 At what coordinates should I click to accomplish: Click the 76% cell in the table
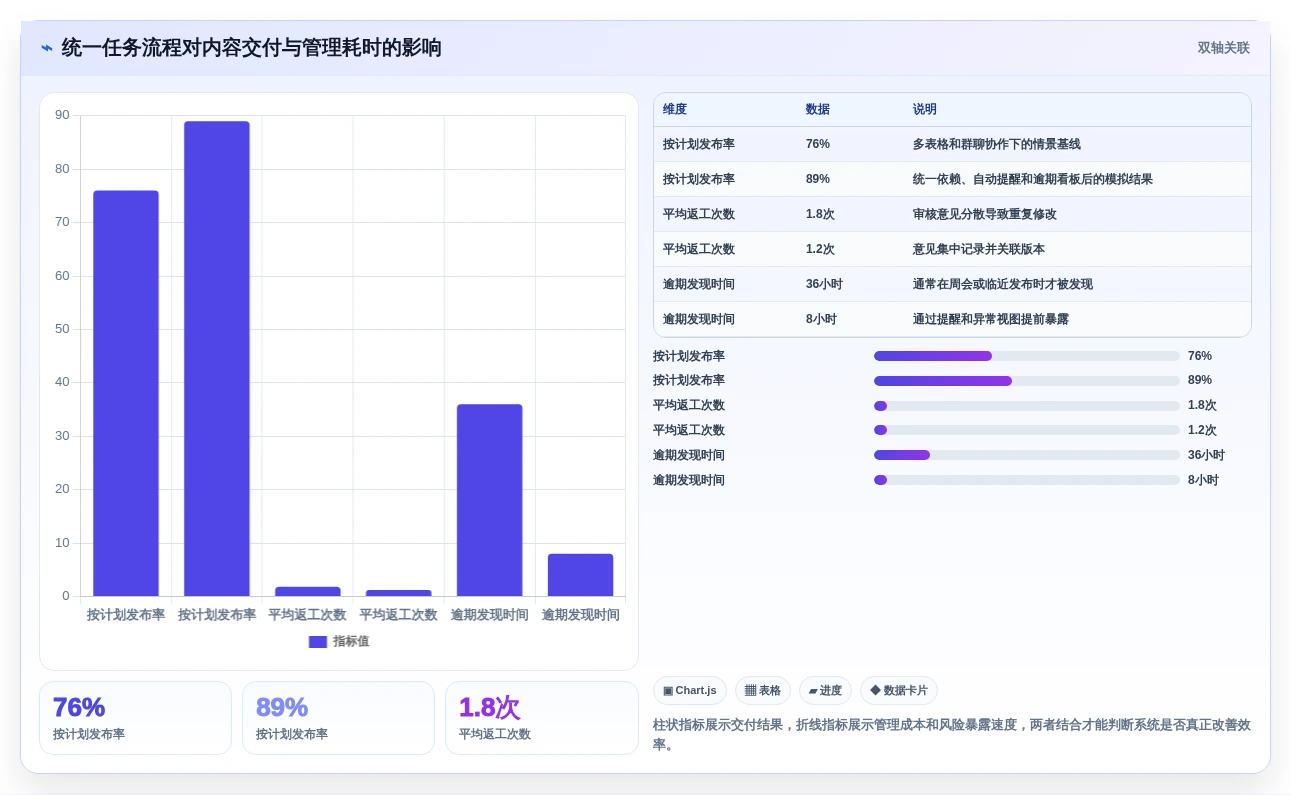click(x=818, y=144)
